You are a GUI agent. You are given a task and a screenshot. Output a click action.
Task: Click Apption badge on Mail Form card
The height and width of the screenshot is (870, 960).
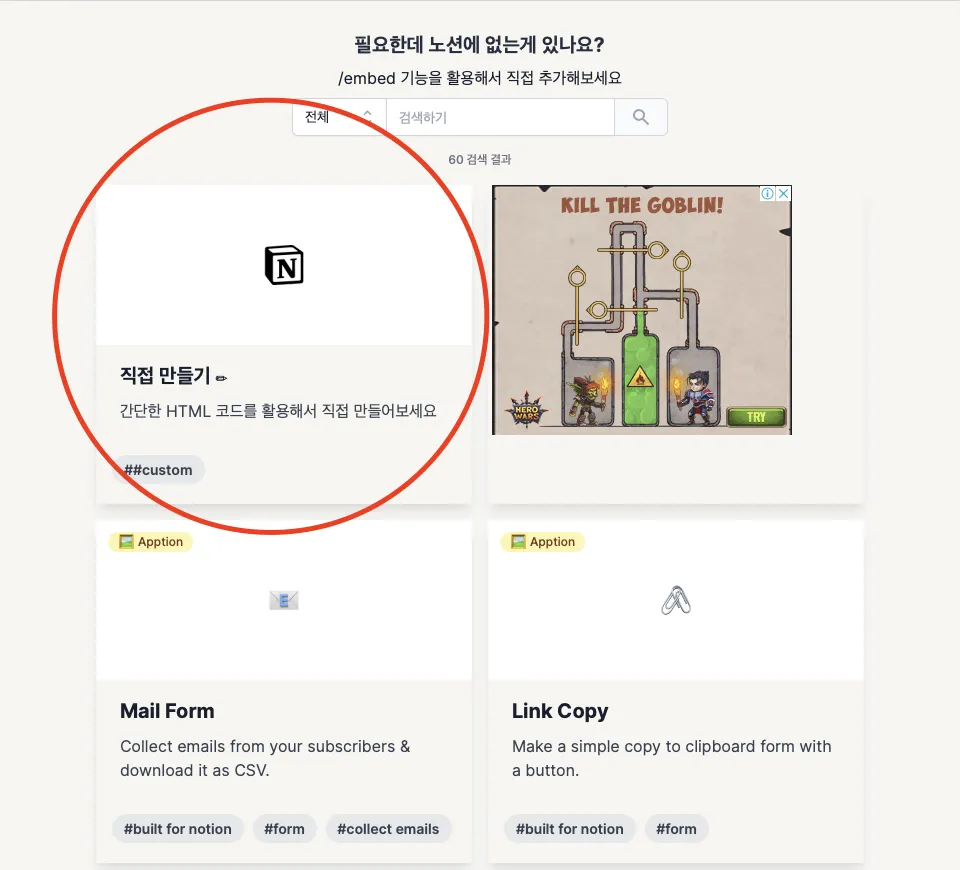point(151,542)
